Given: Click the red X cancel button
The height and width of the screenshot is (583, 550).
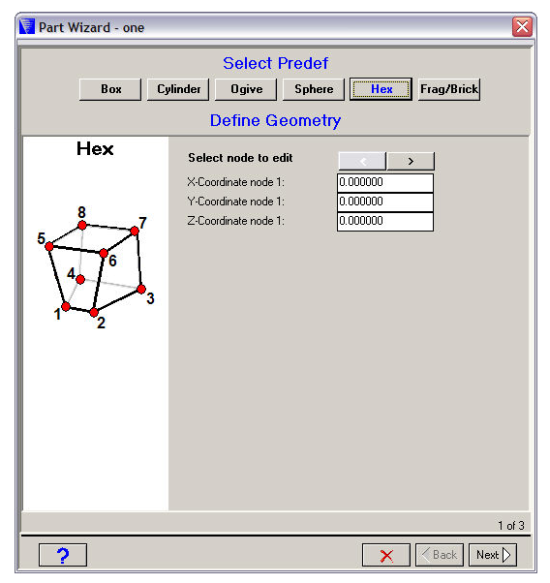Looking at the screenshot, I should pyautogui.click(x=386, y=555).
